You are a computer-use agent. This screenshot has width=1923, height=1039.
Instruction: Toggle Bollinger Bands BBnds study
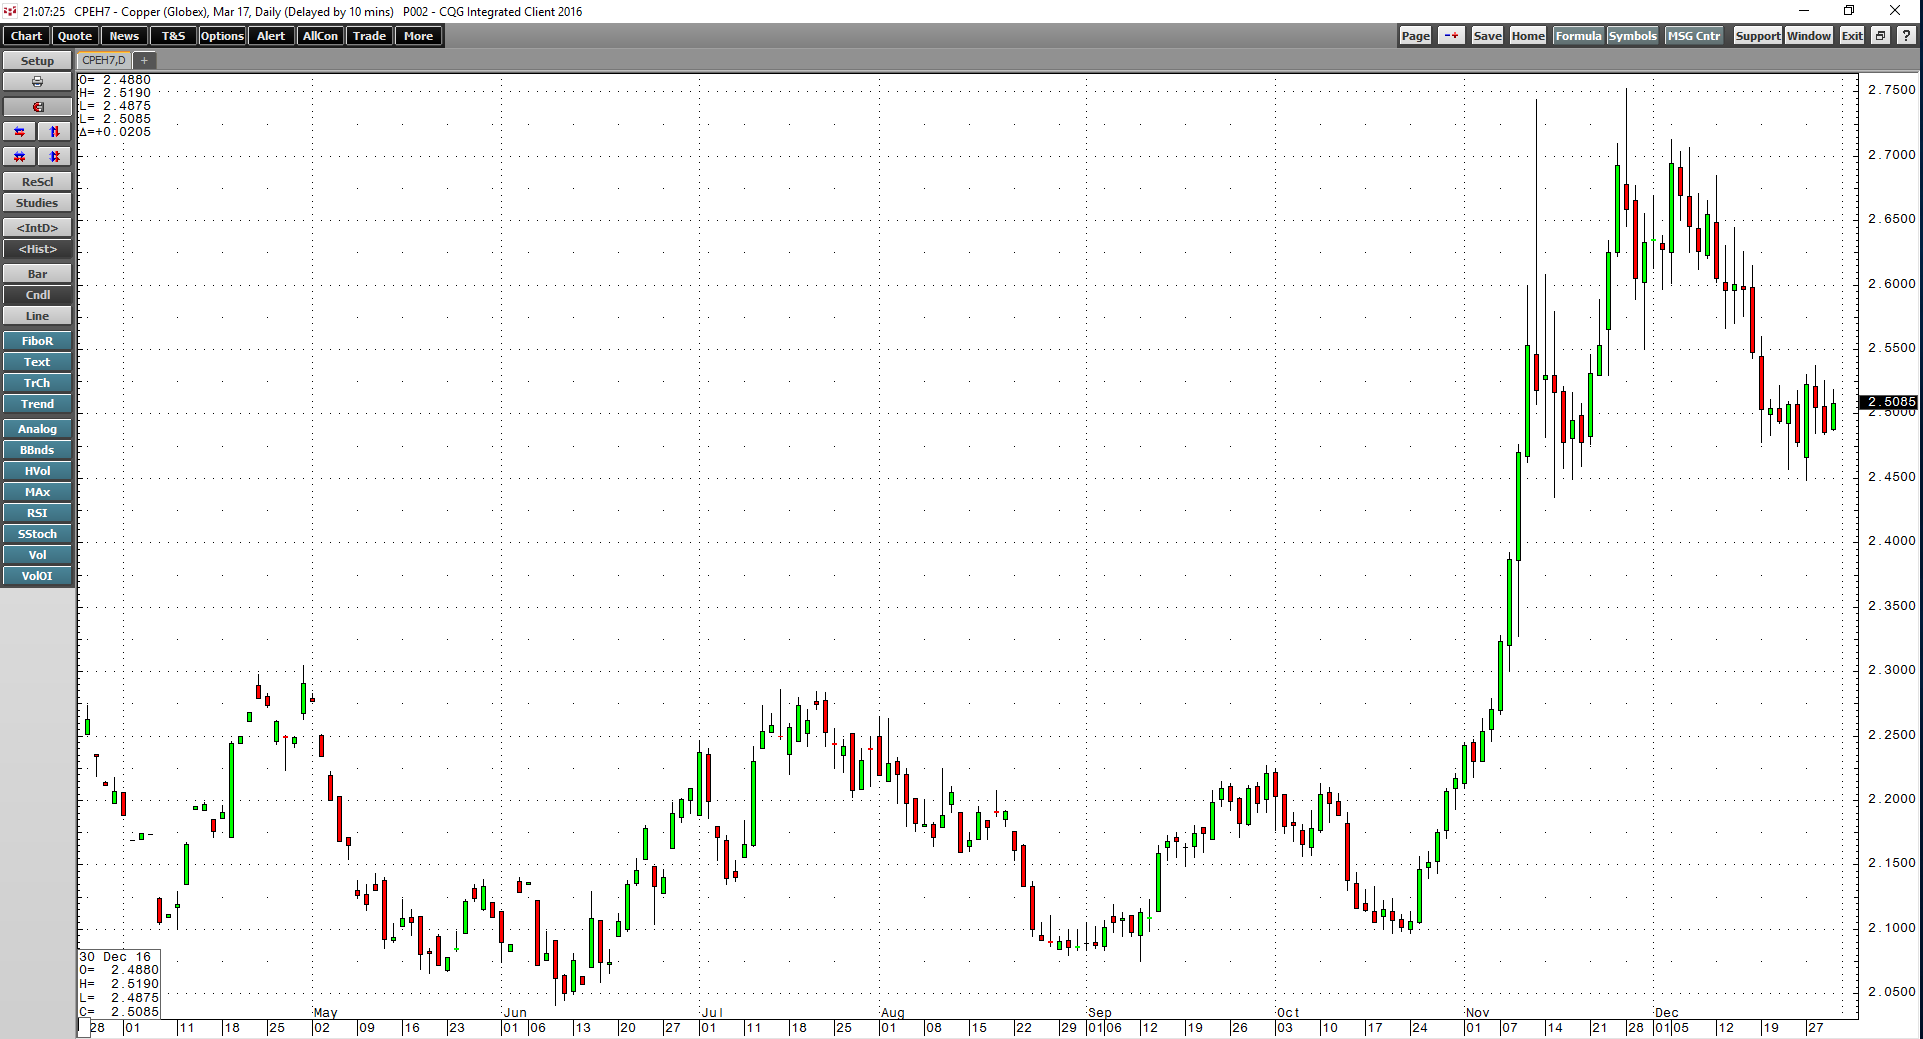37,450
